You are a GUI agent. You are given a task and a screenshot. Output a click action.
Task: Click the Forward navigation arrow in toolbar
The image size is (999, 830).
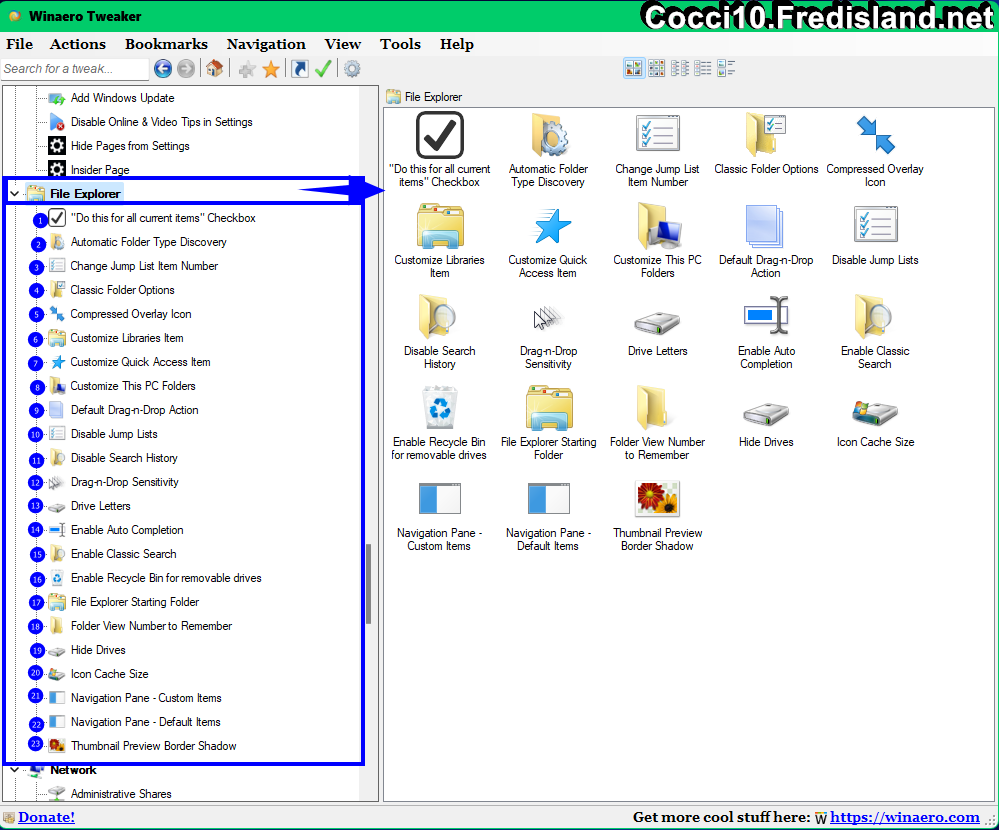[x=186, y=69]
